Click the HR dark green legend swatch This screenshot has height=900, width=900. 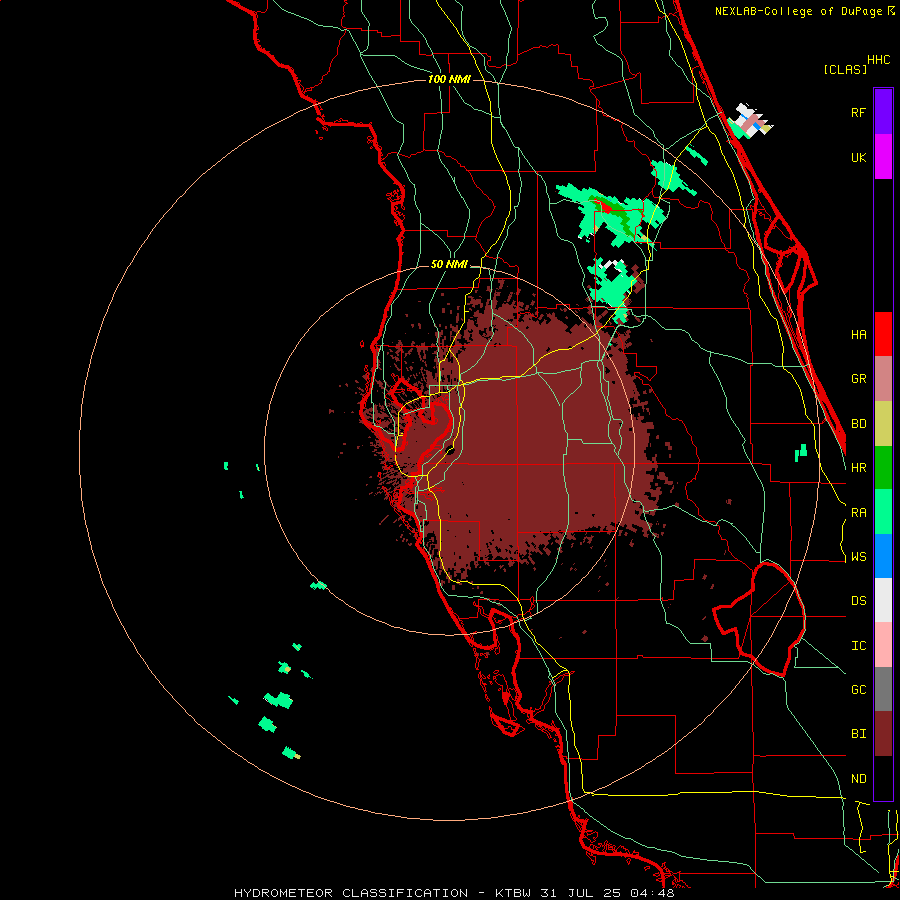click(x=883, y=468)
